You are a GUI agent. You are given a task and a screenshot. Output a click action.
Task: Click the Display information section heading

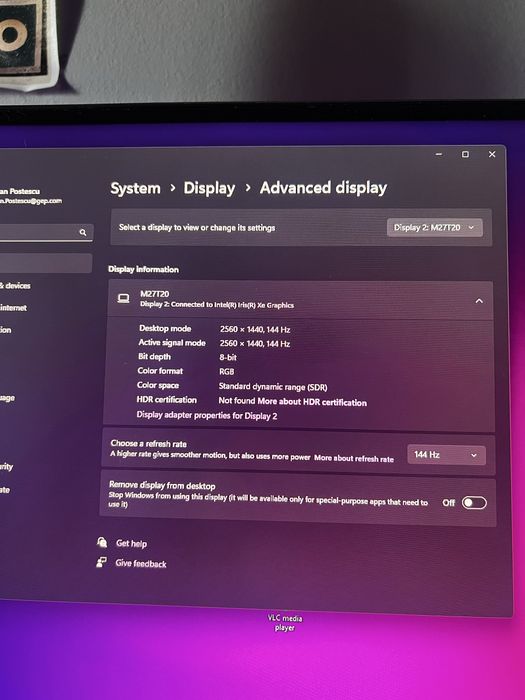tap(143, 269)
